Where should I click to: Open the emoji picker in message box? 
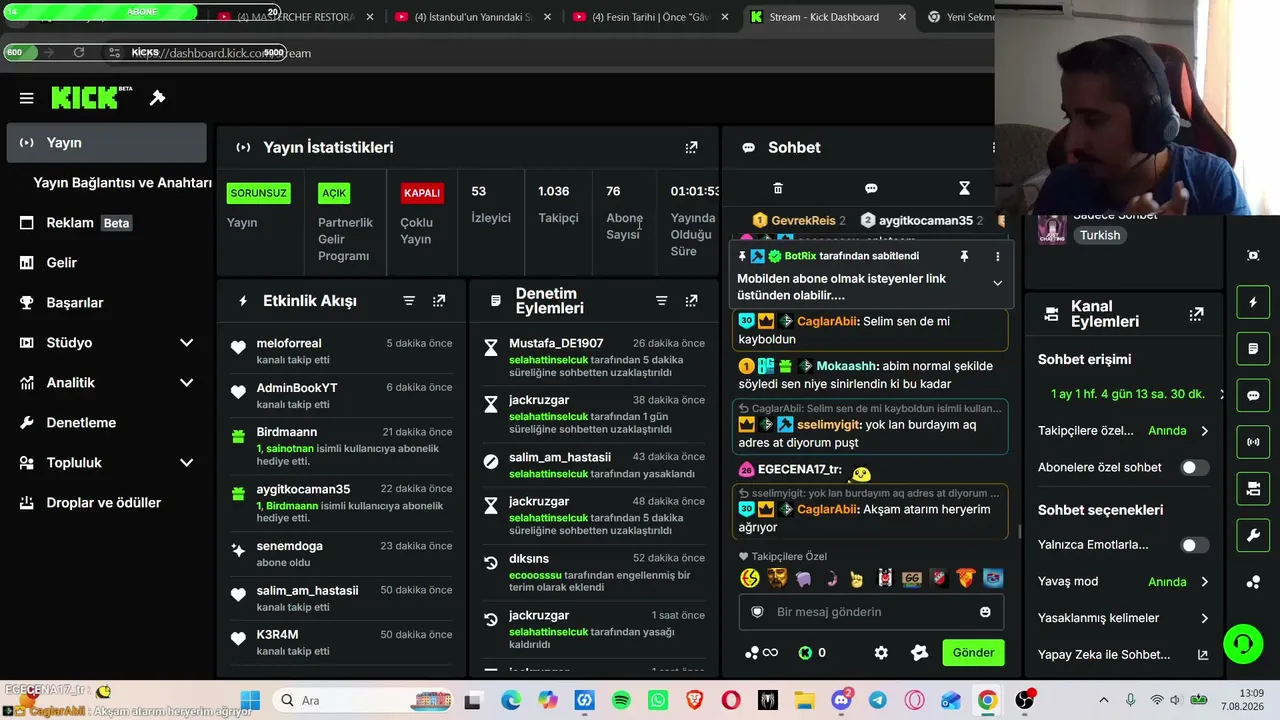pos(985,612)
